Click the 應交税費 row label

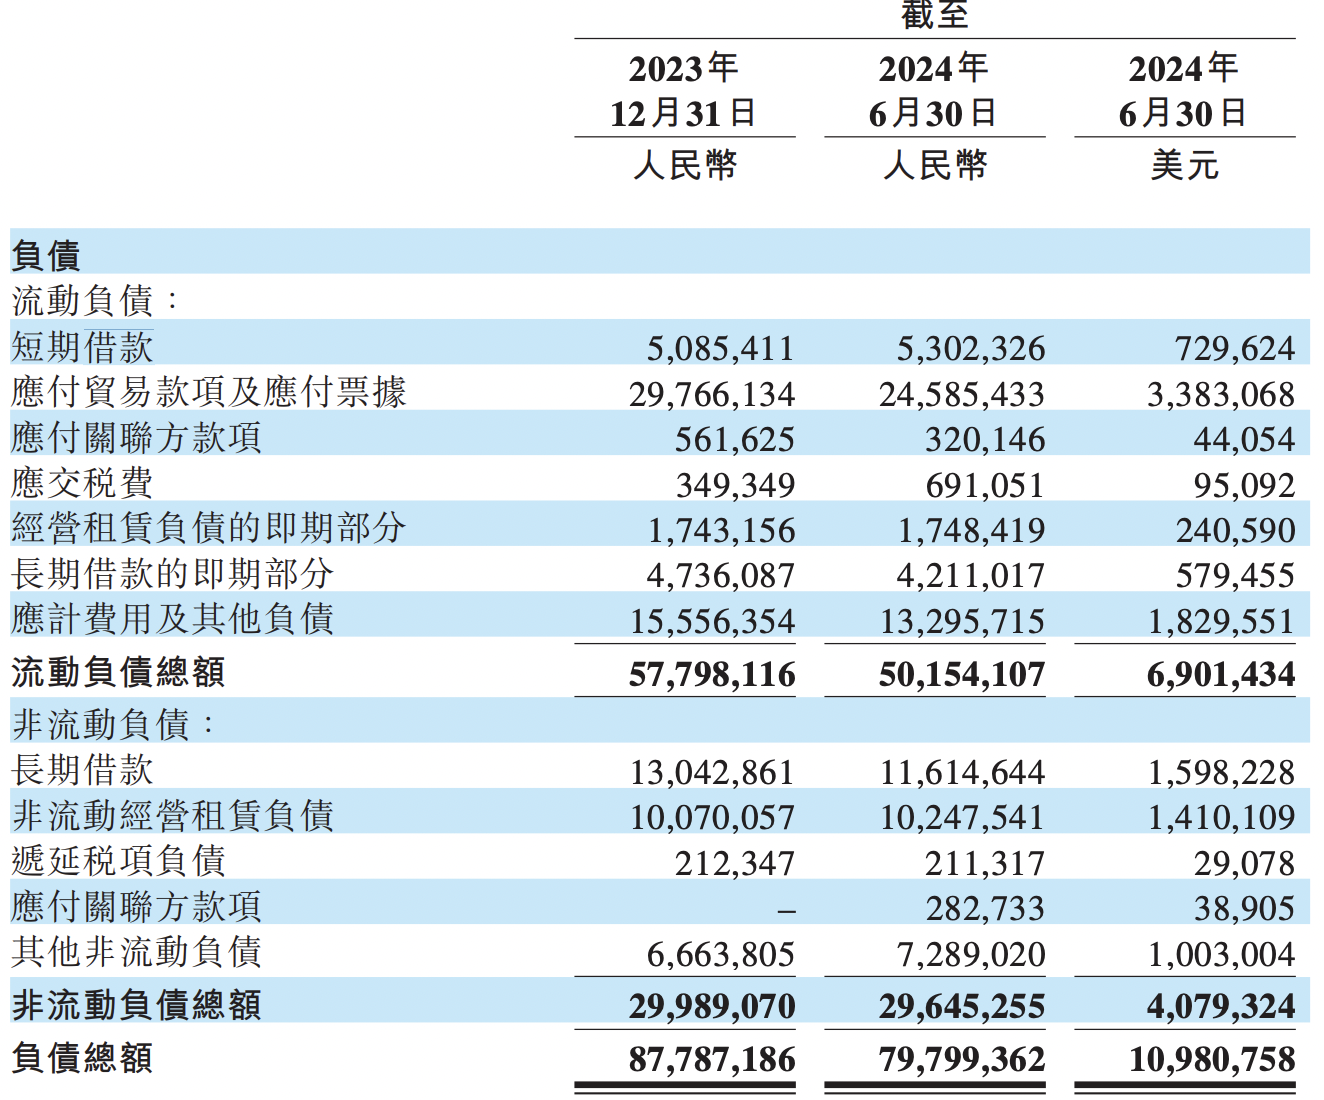pos(82,483)
